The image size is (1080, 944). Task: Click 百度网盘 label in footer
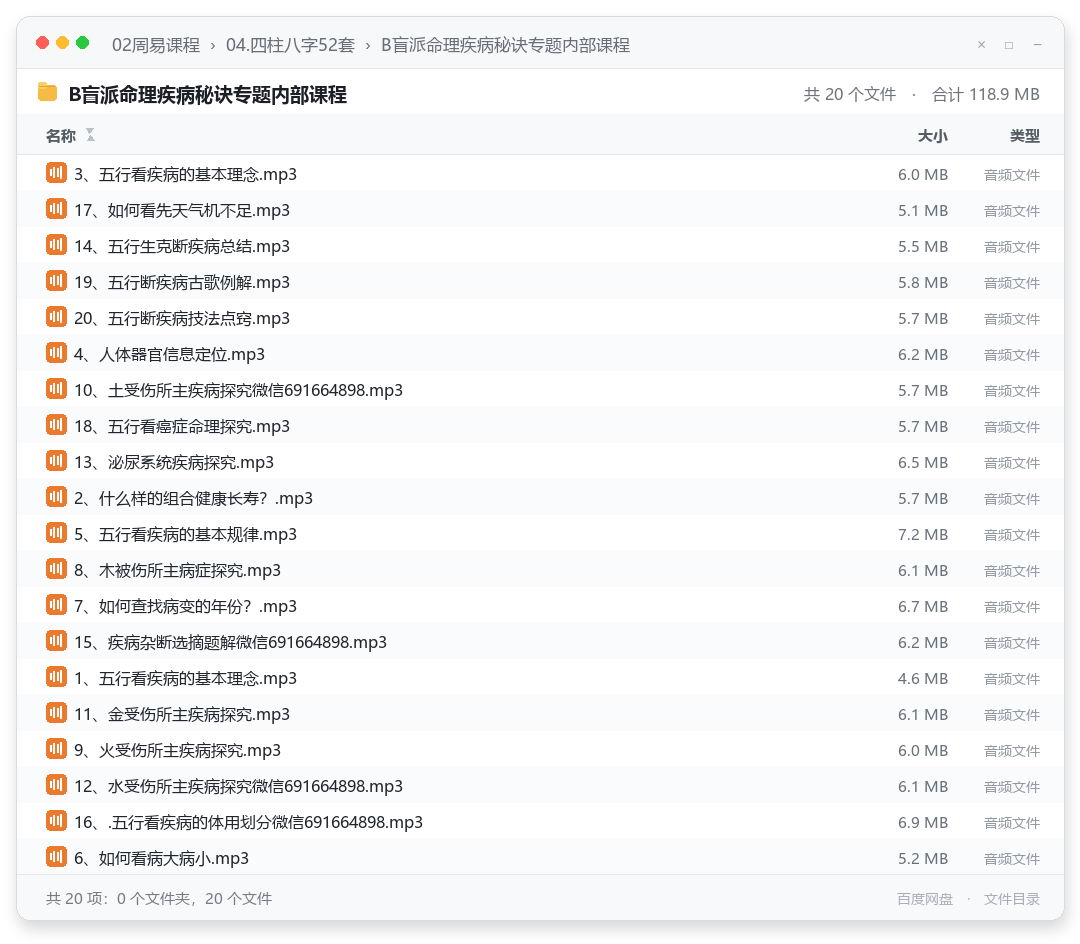[925, 899]
